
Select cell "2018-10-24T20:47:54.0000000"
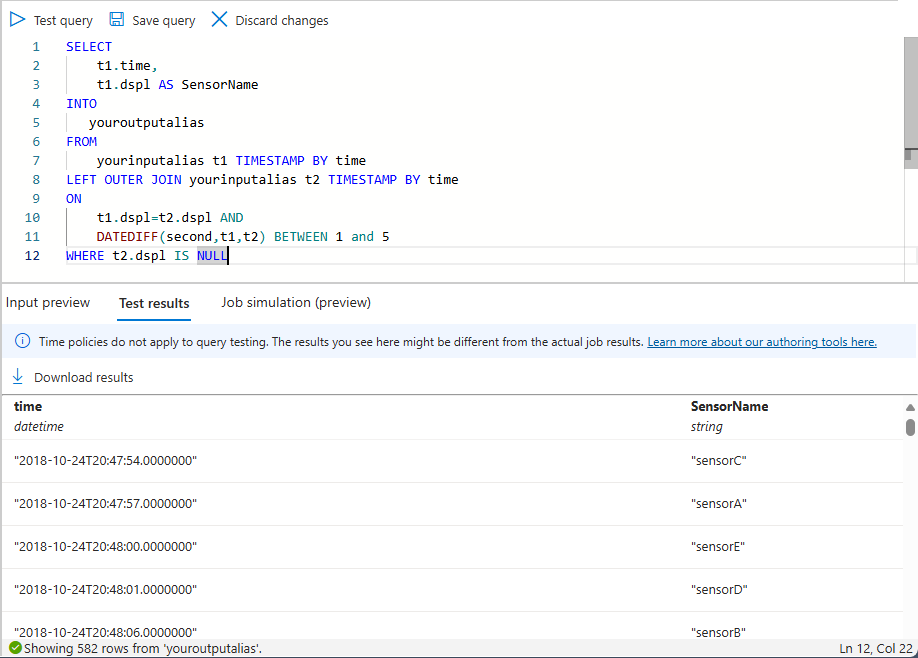105,461
